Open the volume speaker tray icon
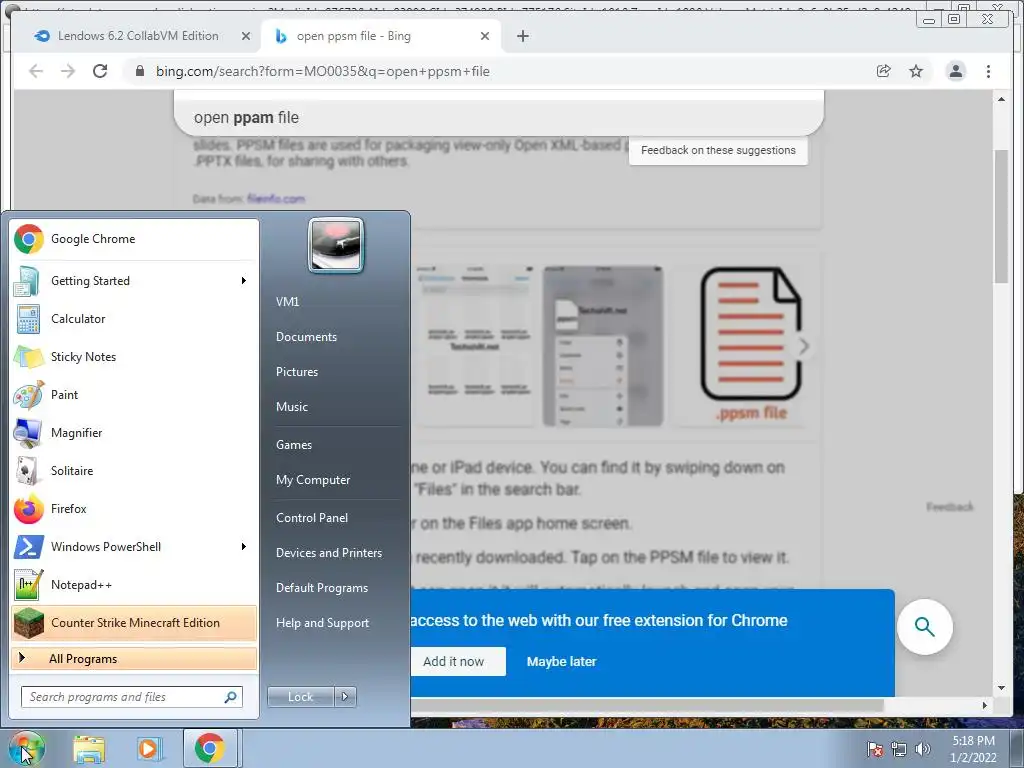Image resolution: width=1024 pixels, height=768 pixels. (922, 749)
